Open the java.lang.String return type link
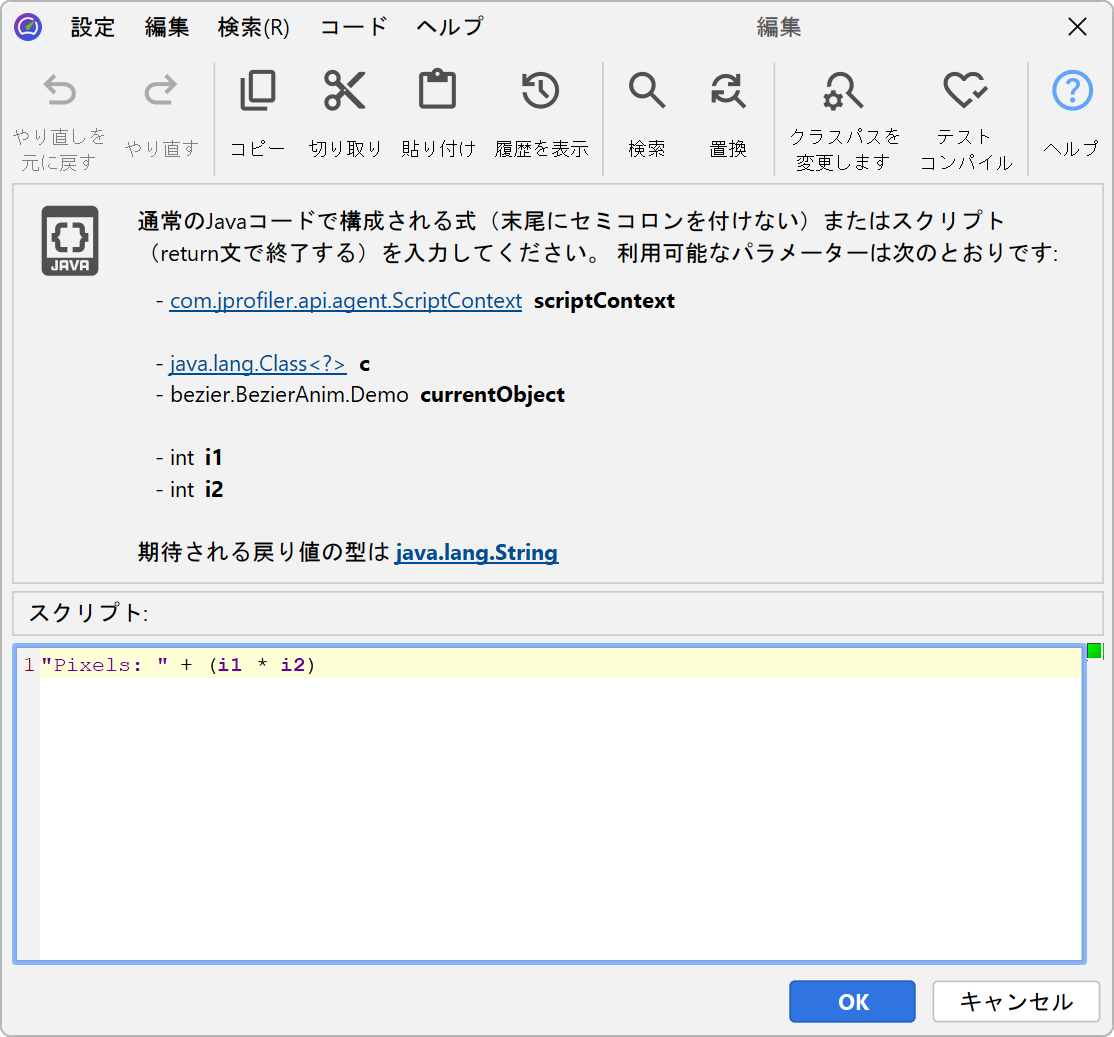Viewport: 1114px width, 1037px height. coord(476,553)
